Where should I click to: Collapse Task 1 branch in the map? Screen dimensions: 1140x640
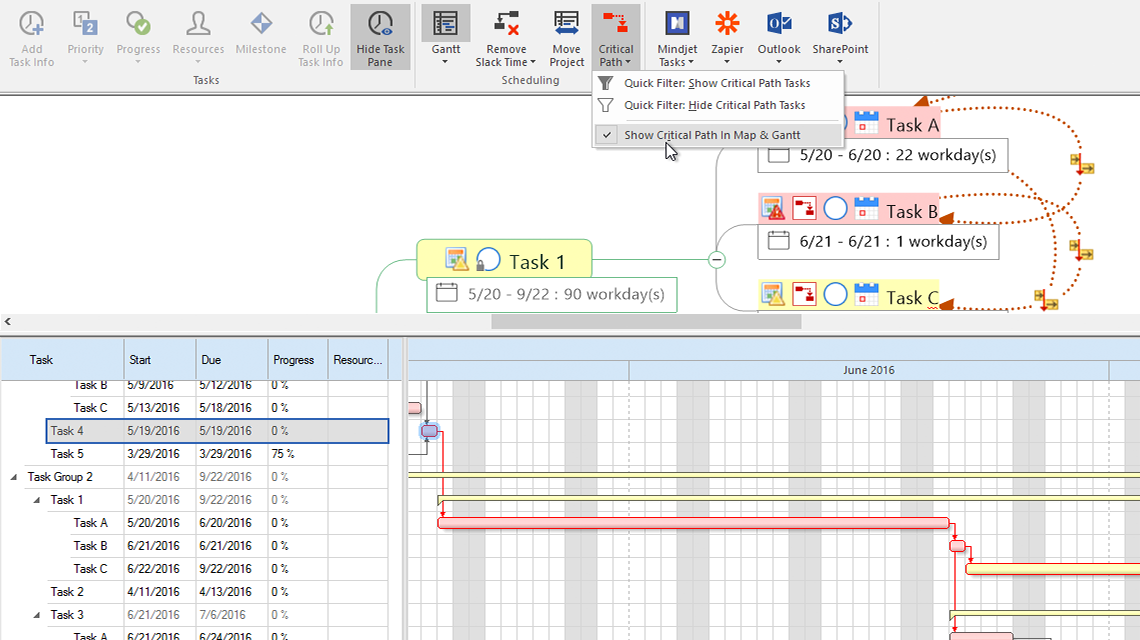[716, 260]
